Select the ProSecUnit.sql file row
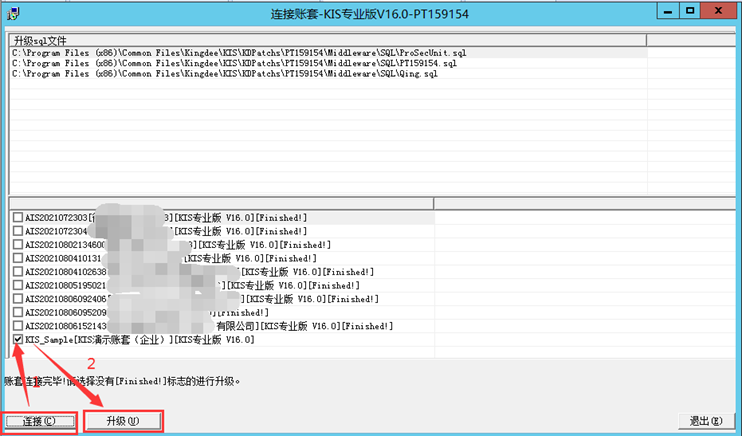Screen dimensions: 742x436 point(328,53)
